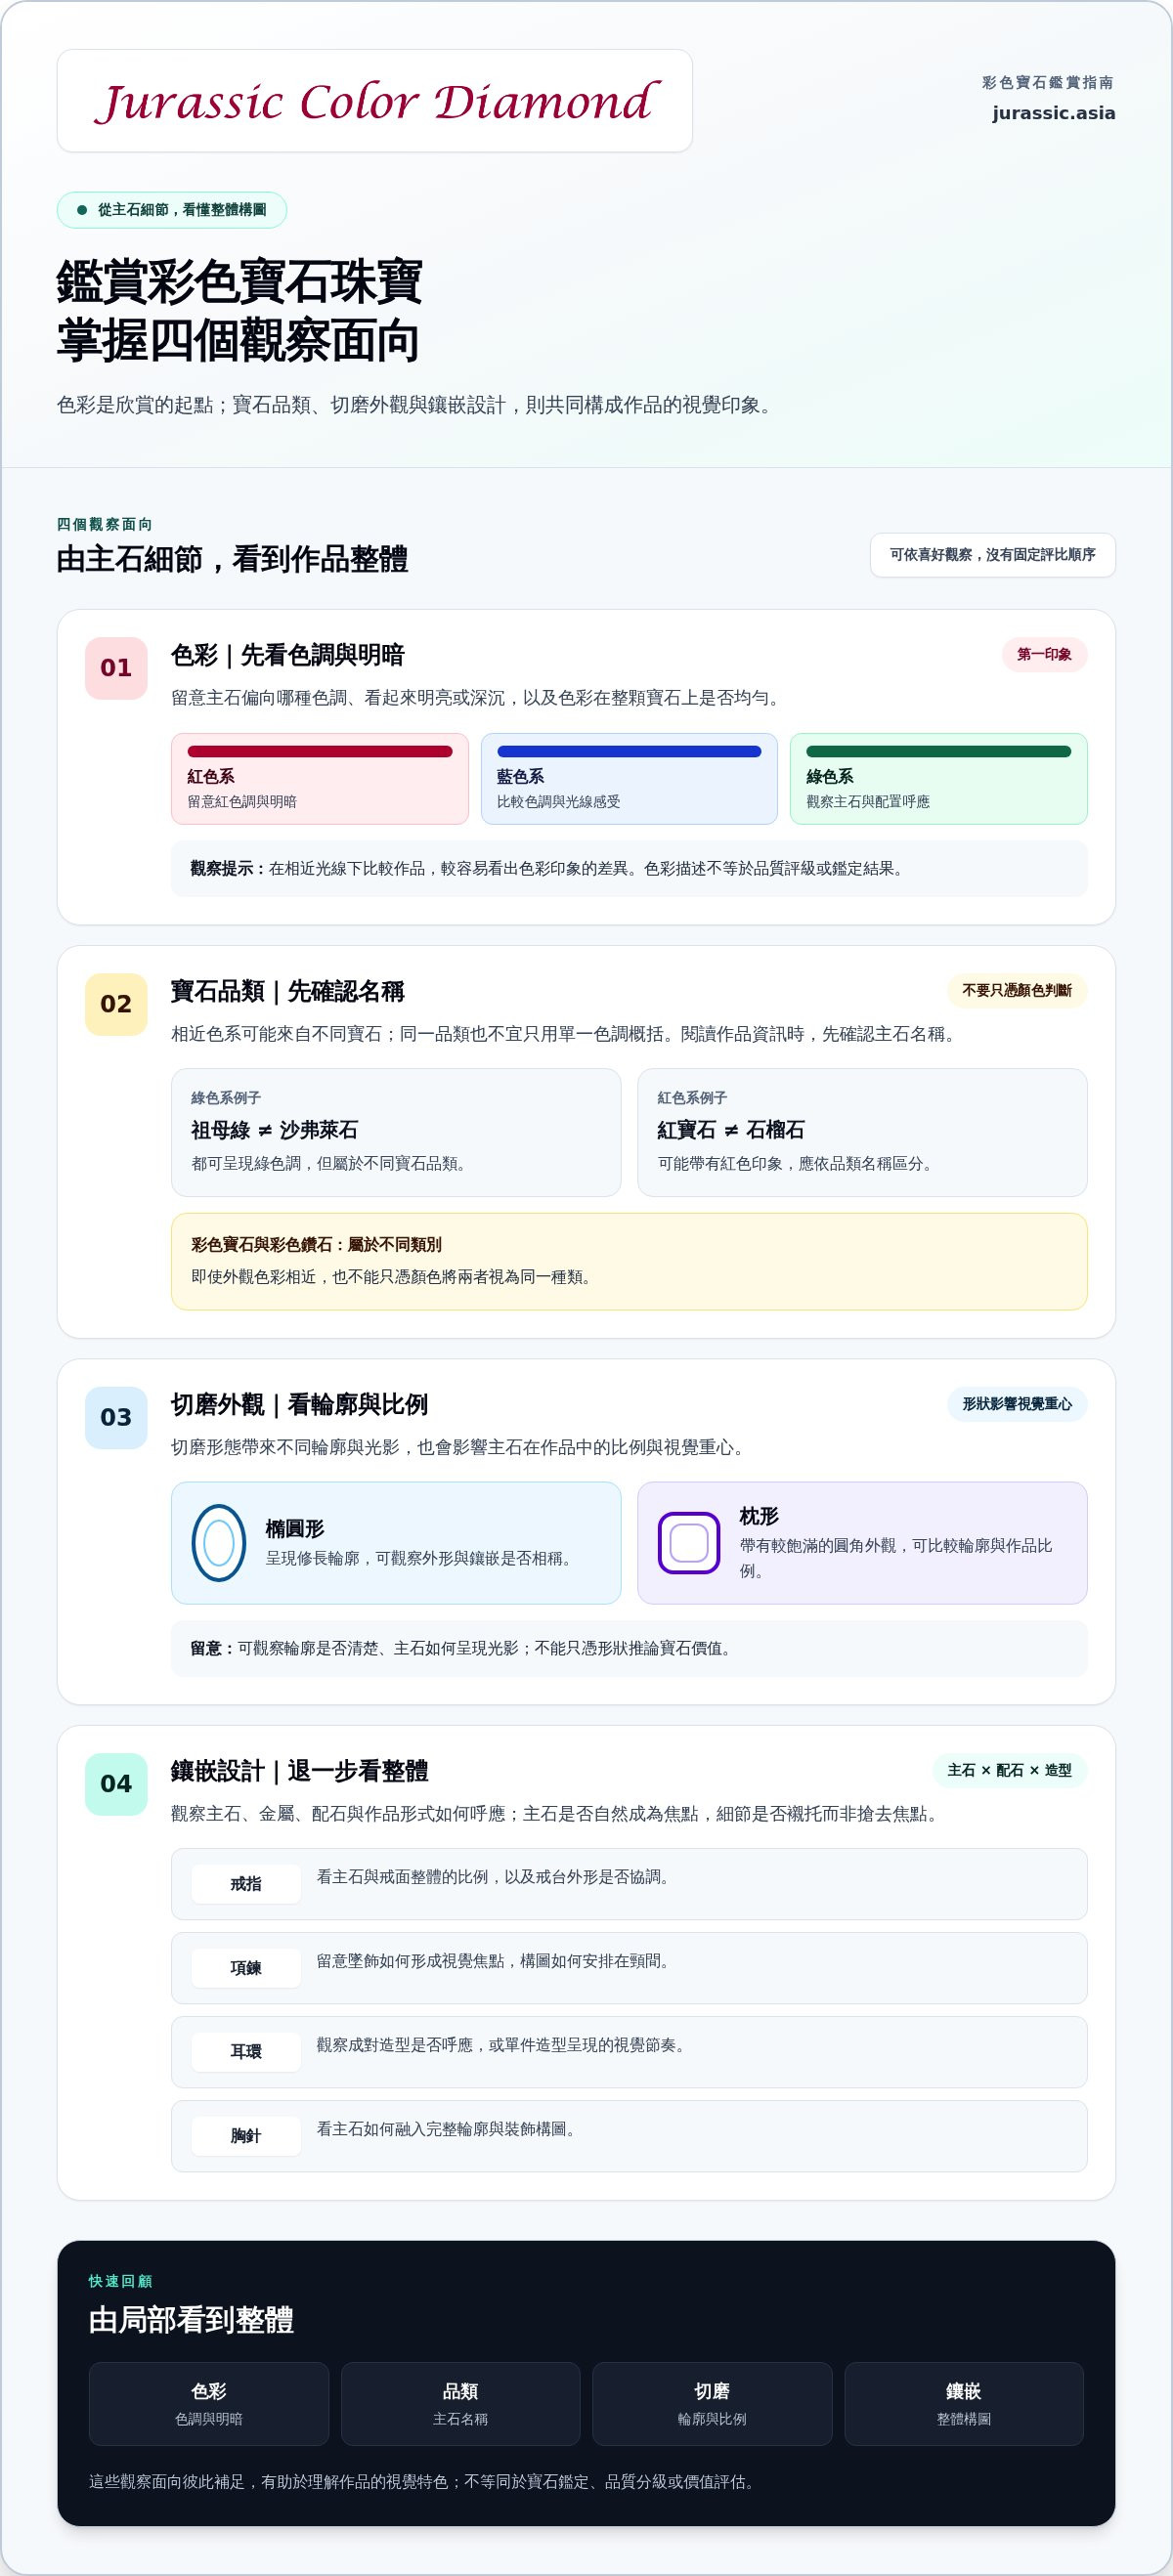Click the 色彩｜先看色調與明暗 section heading
This screenshot has height=2576, width=1173.
pyautogui.click(x=288, y=655)
